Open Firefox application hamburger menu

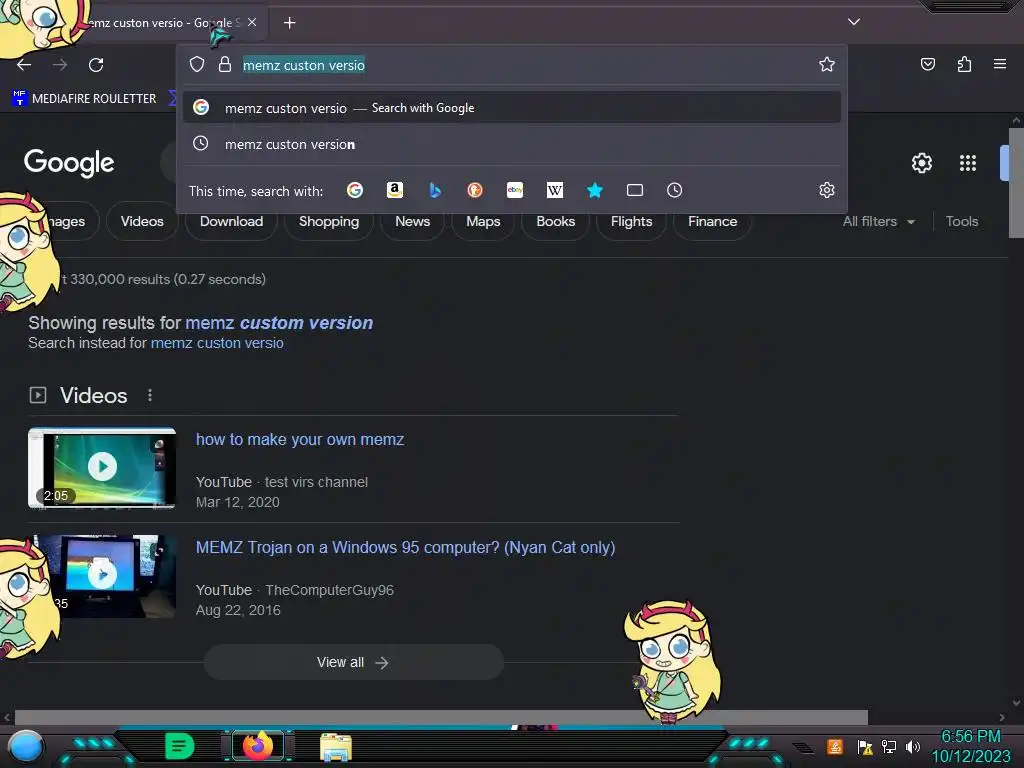999,64
